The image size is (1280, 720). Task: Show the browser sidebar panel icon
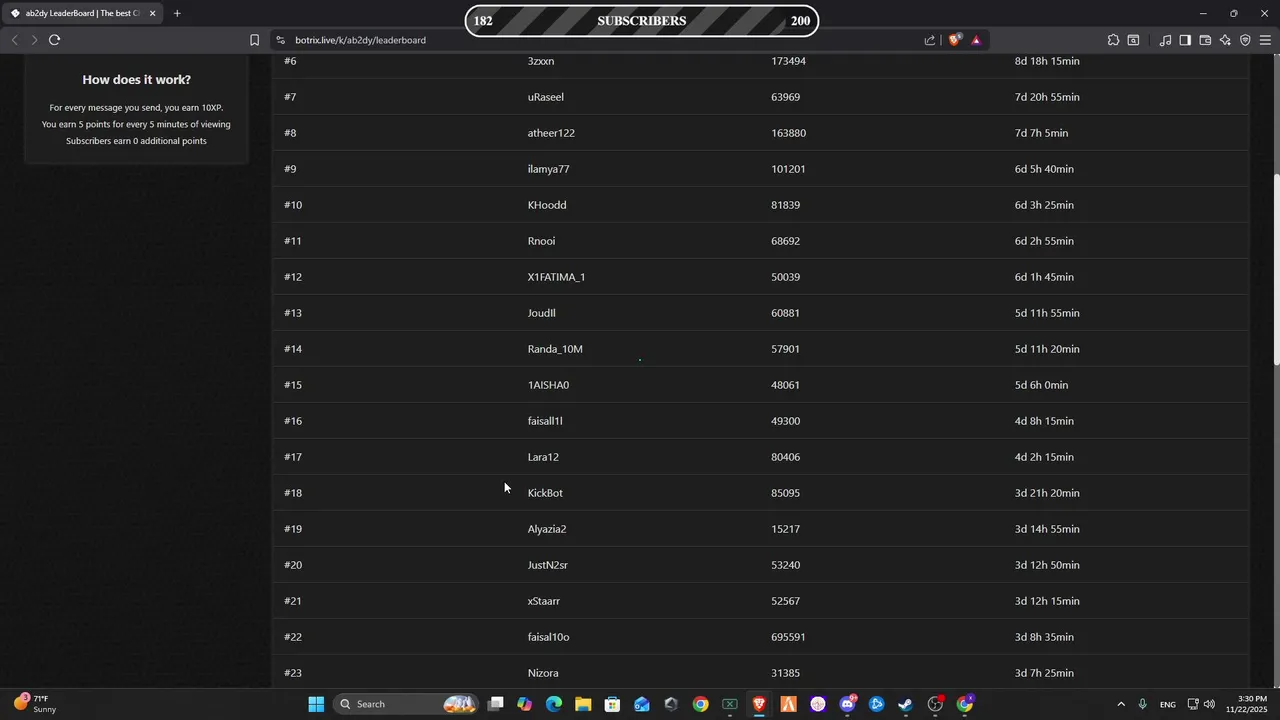1185,40
